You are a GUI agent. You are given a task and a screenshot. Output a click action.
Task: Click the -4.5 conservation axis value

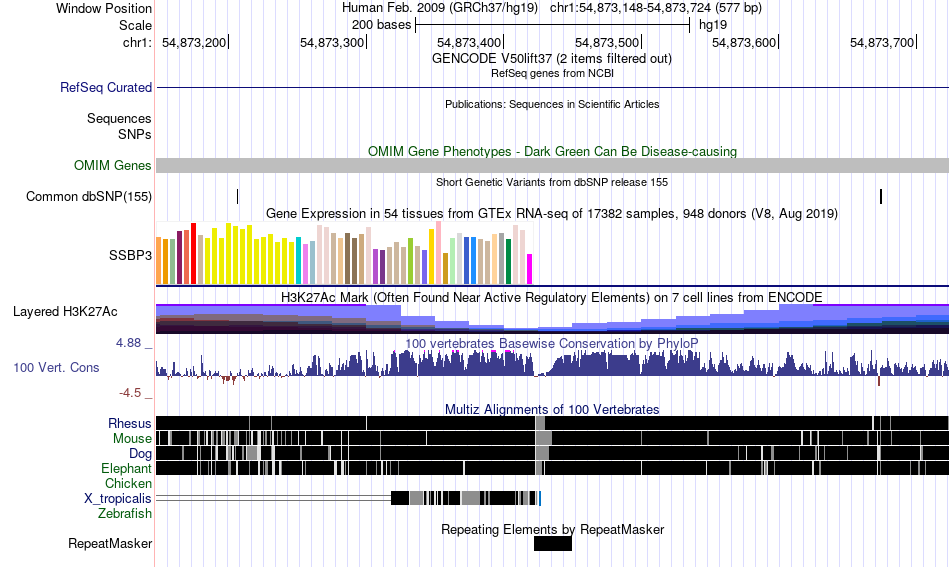[130, 393]
